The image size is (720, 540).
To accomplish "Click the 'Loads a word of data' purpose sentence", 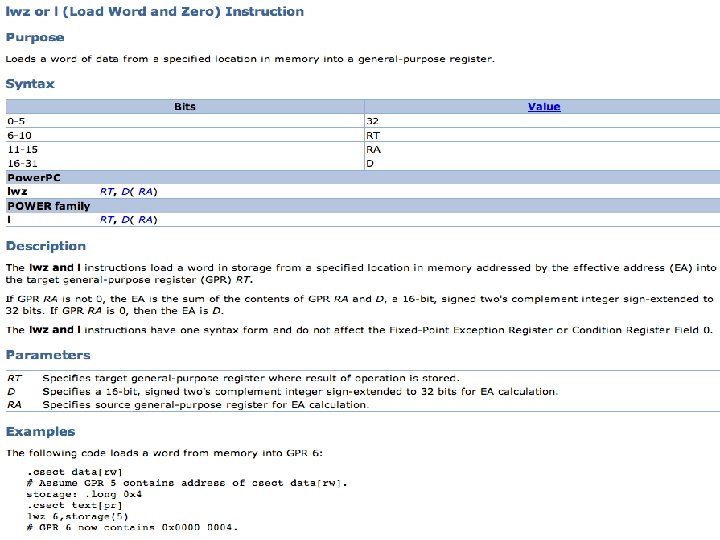I will tap(250, 59).
